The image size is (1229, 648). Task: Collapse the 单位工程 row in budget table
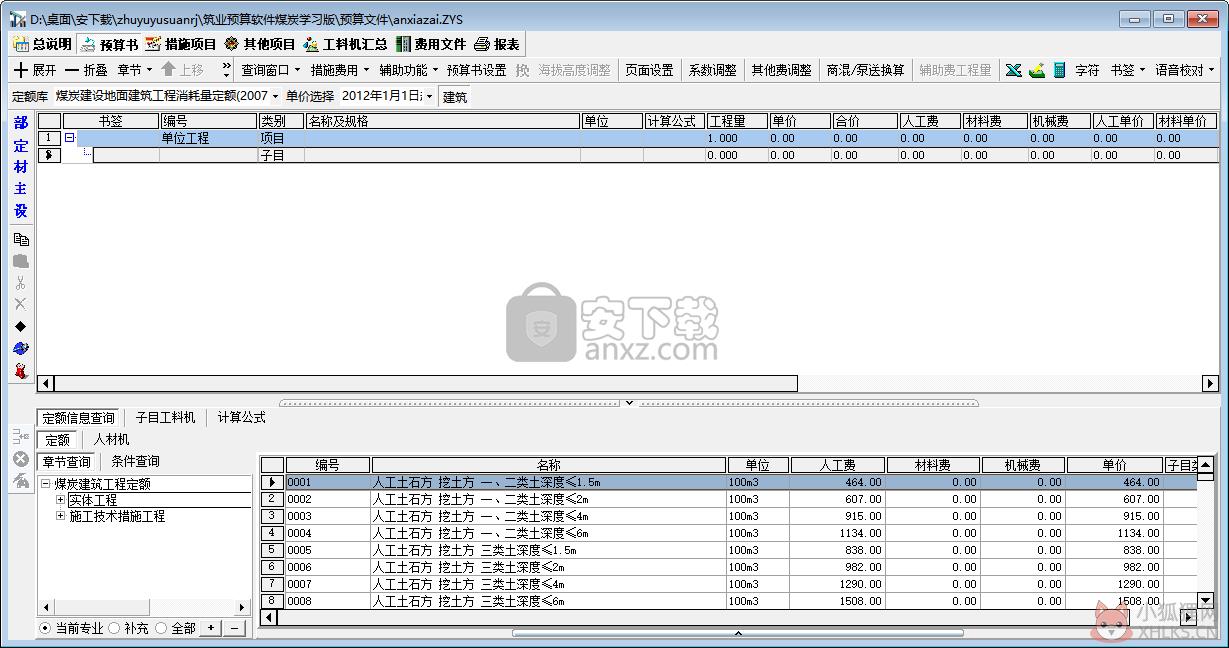pos(70,138)
